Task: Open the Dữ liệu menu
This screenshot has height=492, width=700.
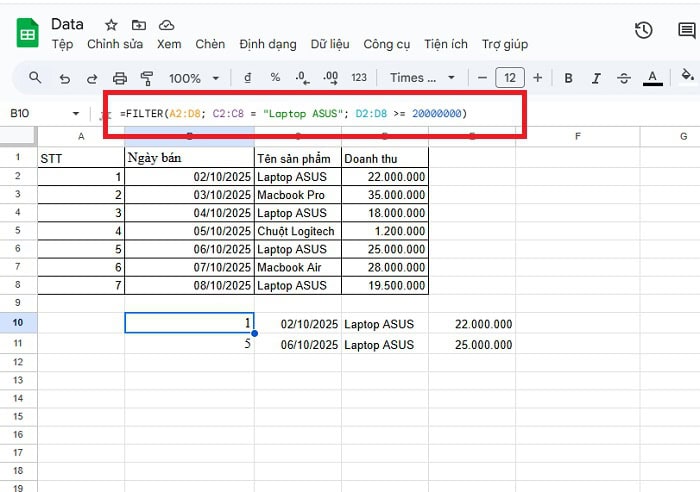Action: [330, 44]
